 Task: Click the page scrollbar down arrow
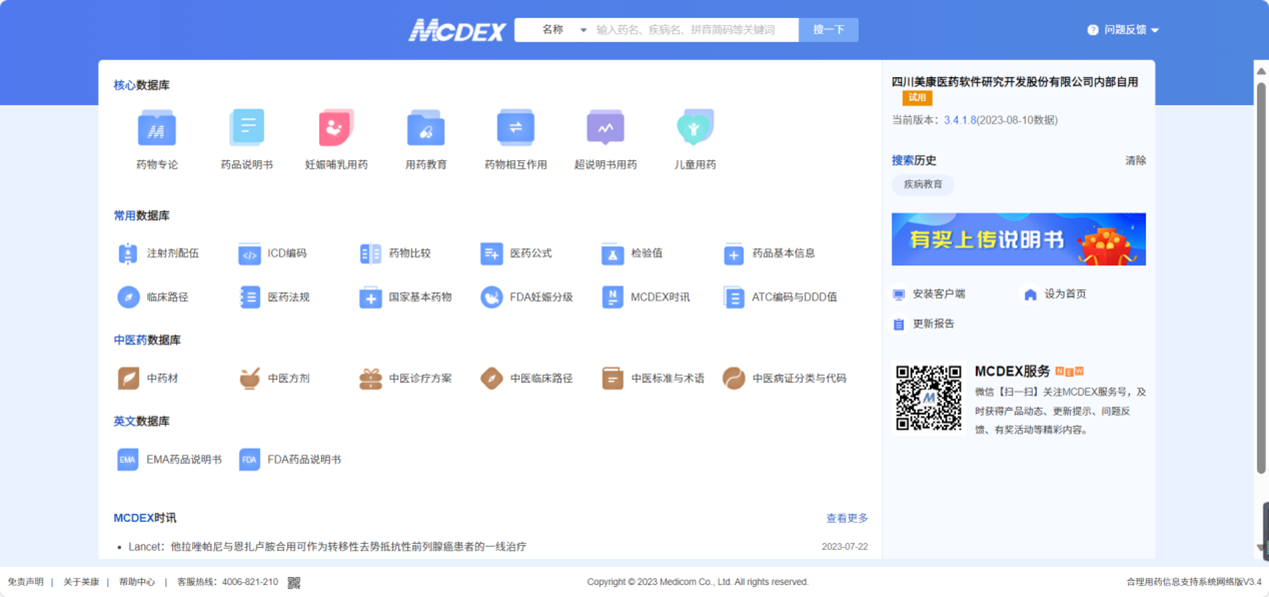point(1261,548)
